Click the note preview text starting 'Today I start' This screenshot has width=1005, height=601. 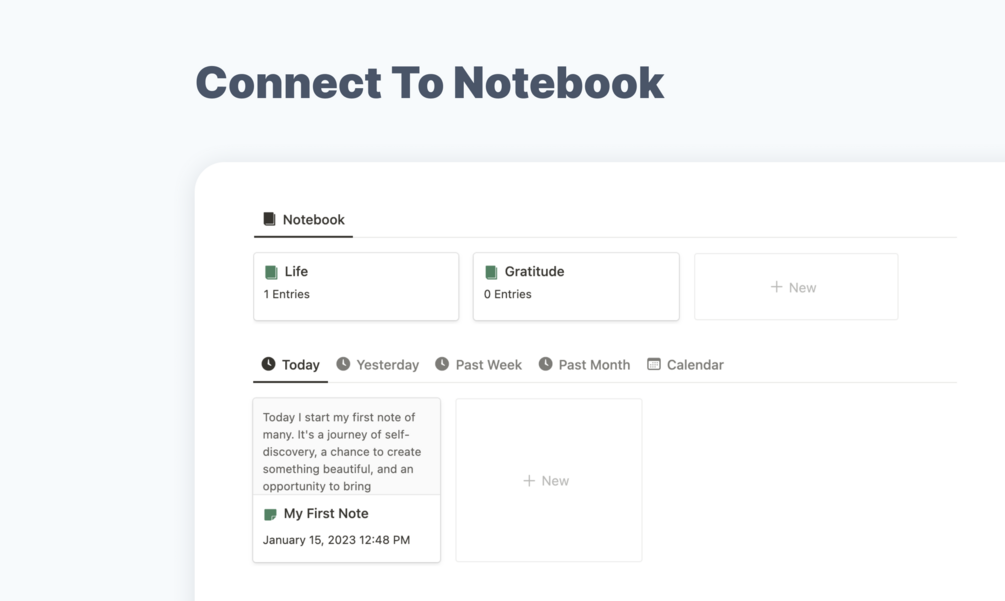tap(341, 452)
